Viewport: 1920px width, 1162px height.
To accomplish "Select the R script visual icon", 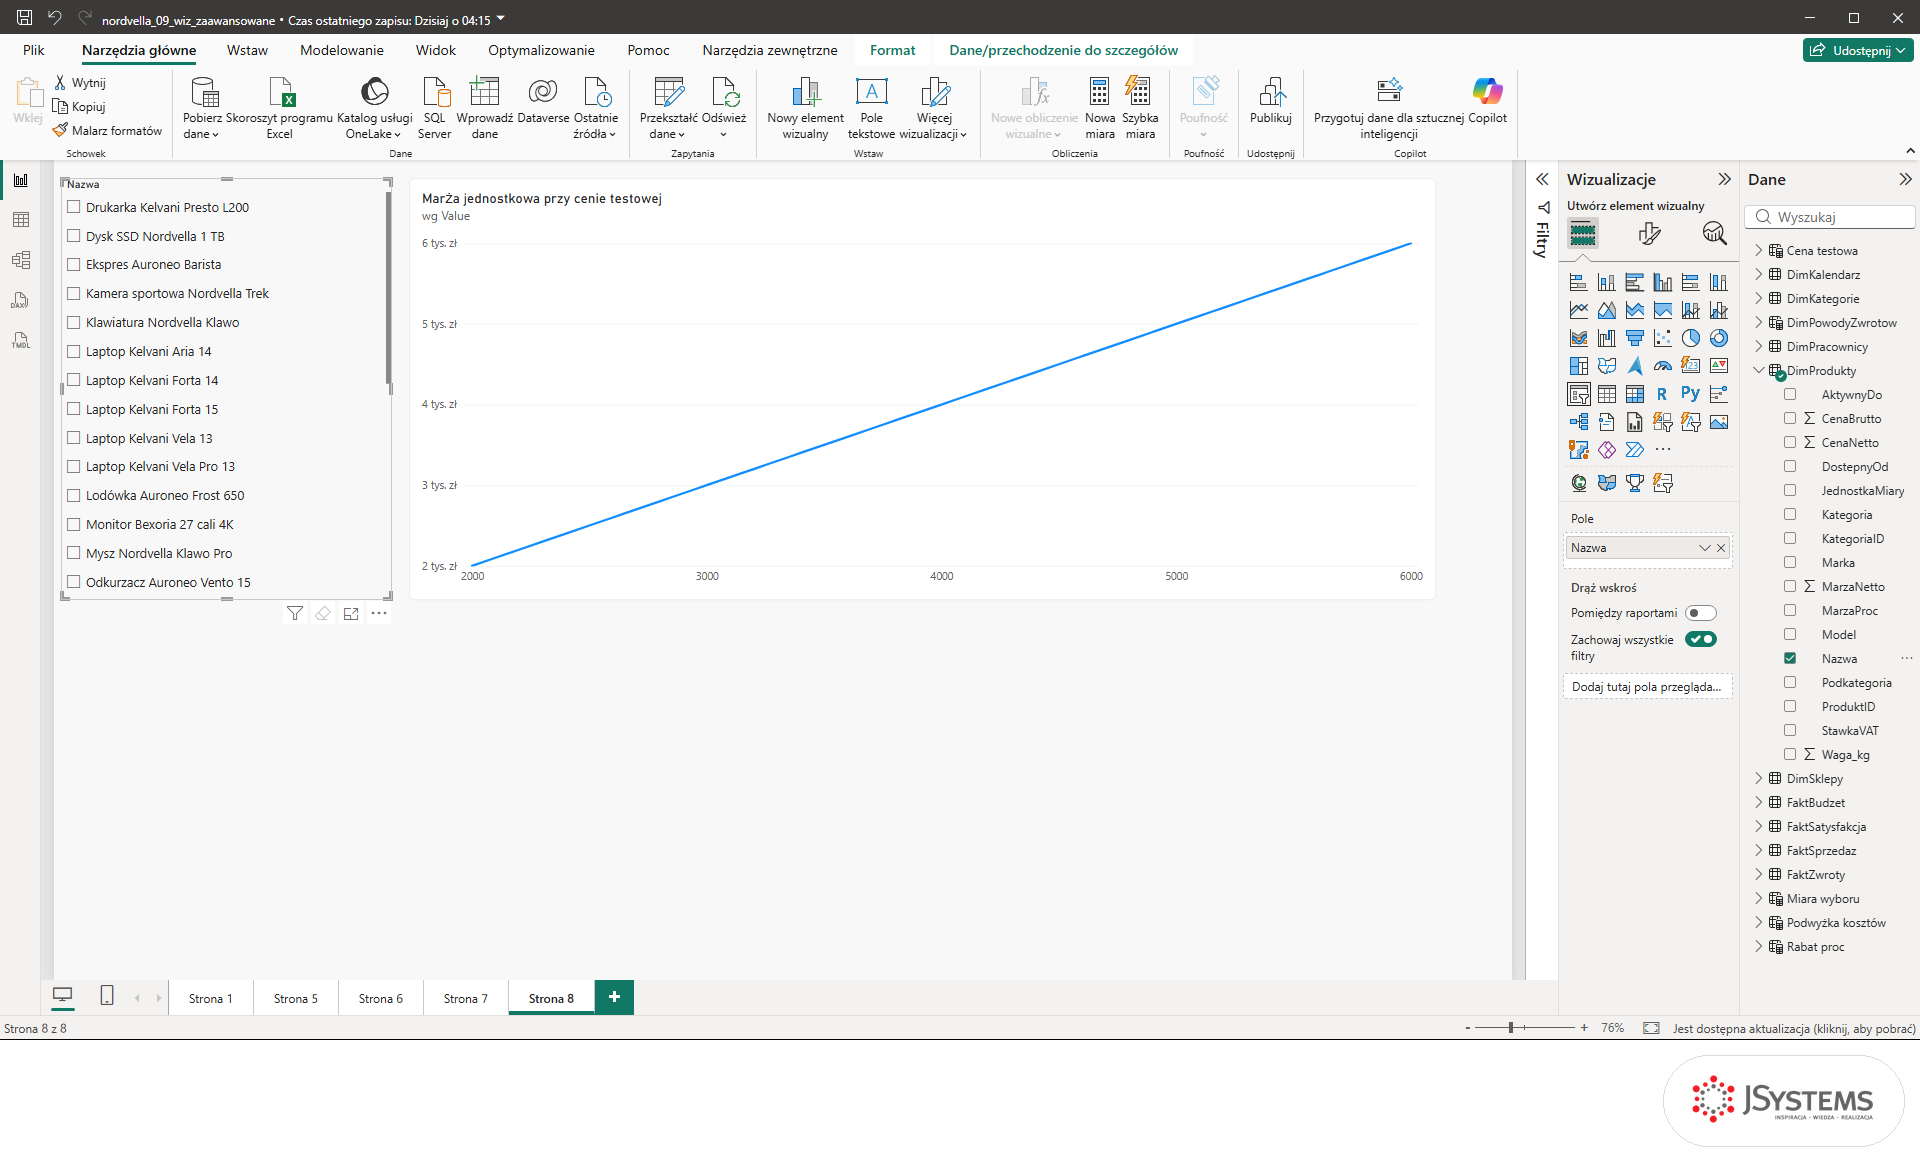I will [x=1662, y=394].
